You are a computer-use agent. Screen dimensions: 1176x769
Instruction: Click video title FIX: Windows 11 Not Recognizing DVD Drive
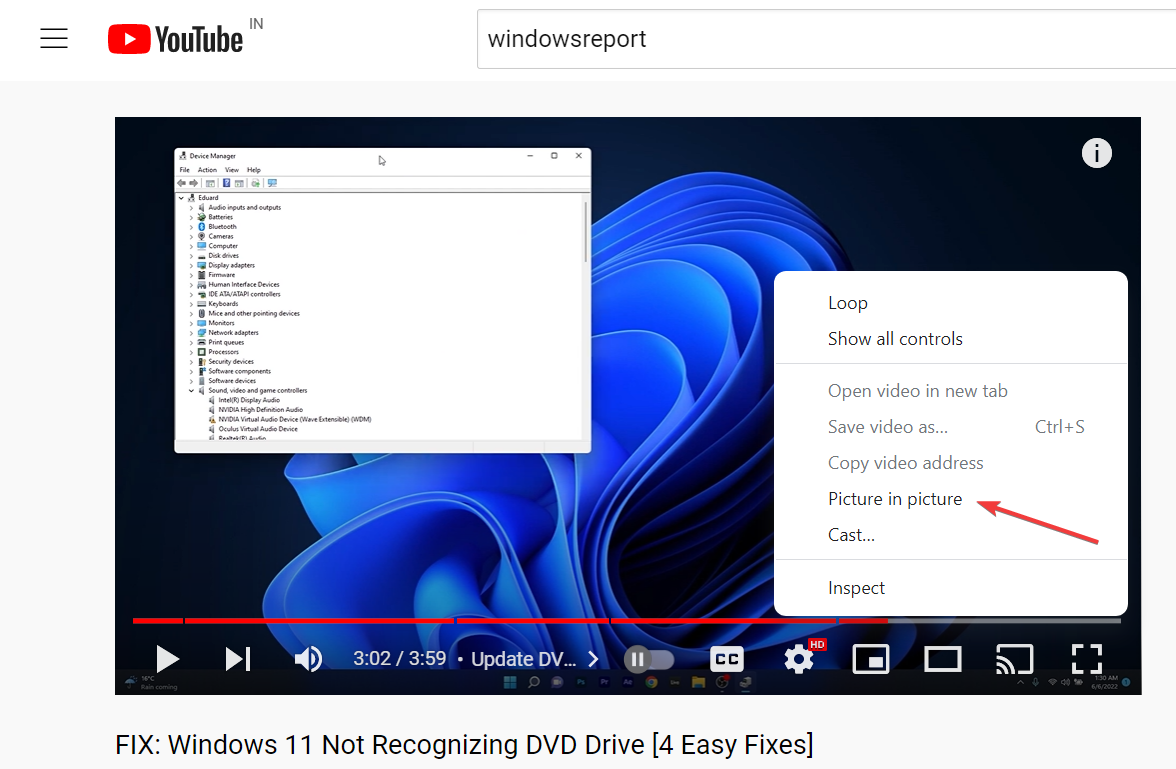tap(464, 744)
